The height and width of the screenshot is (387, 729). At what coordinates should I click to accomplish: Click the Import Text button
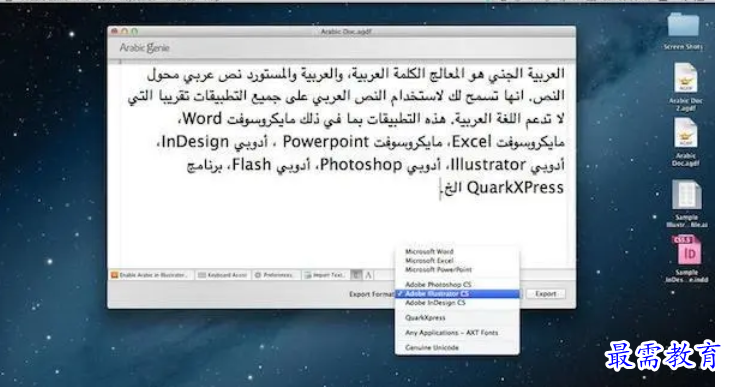coord(325,275)
